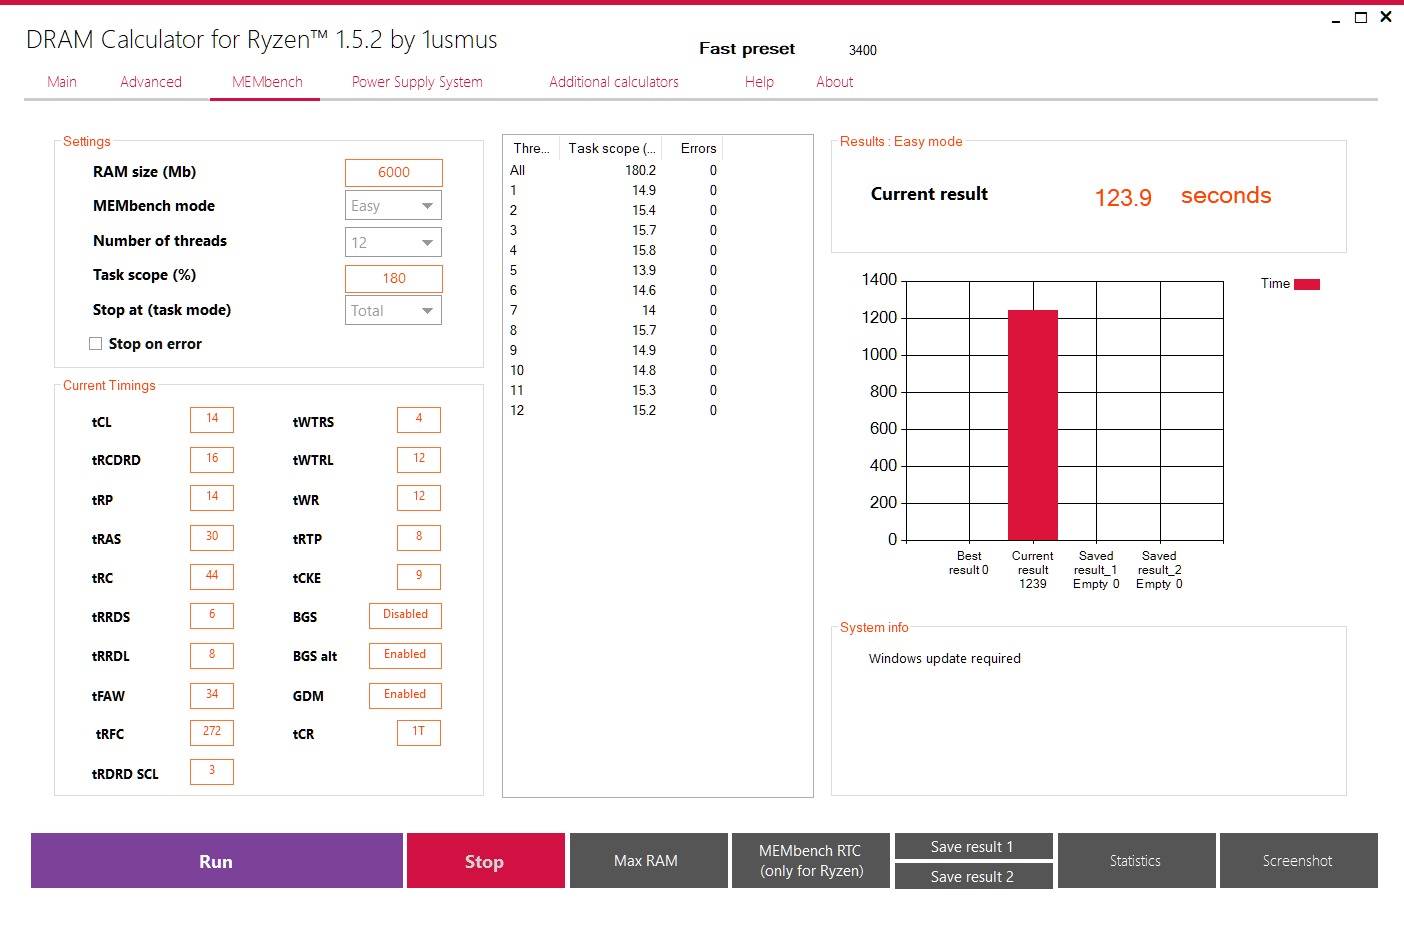This screenshot has height=950, width=1404.
Task: Switch to the Main tab
Action: [x=62, y=82]
